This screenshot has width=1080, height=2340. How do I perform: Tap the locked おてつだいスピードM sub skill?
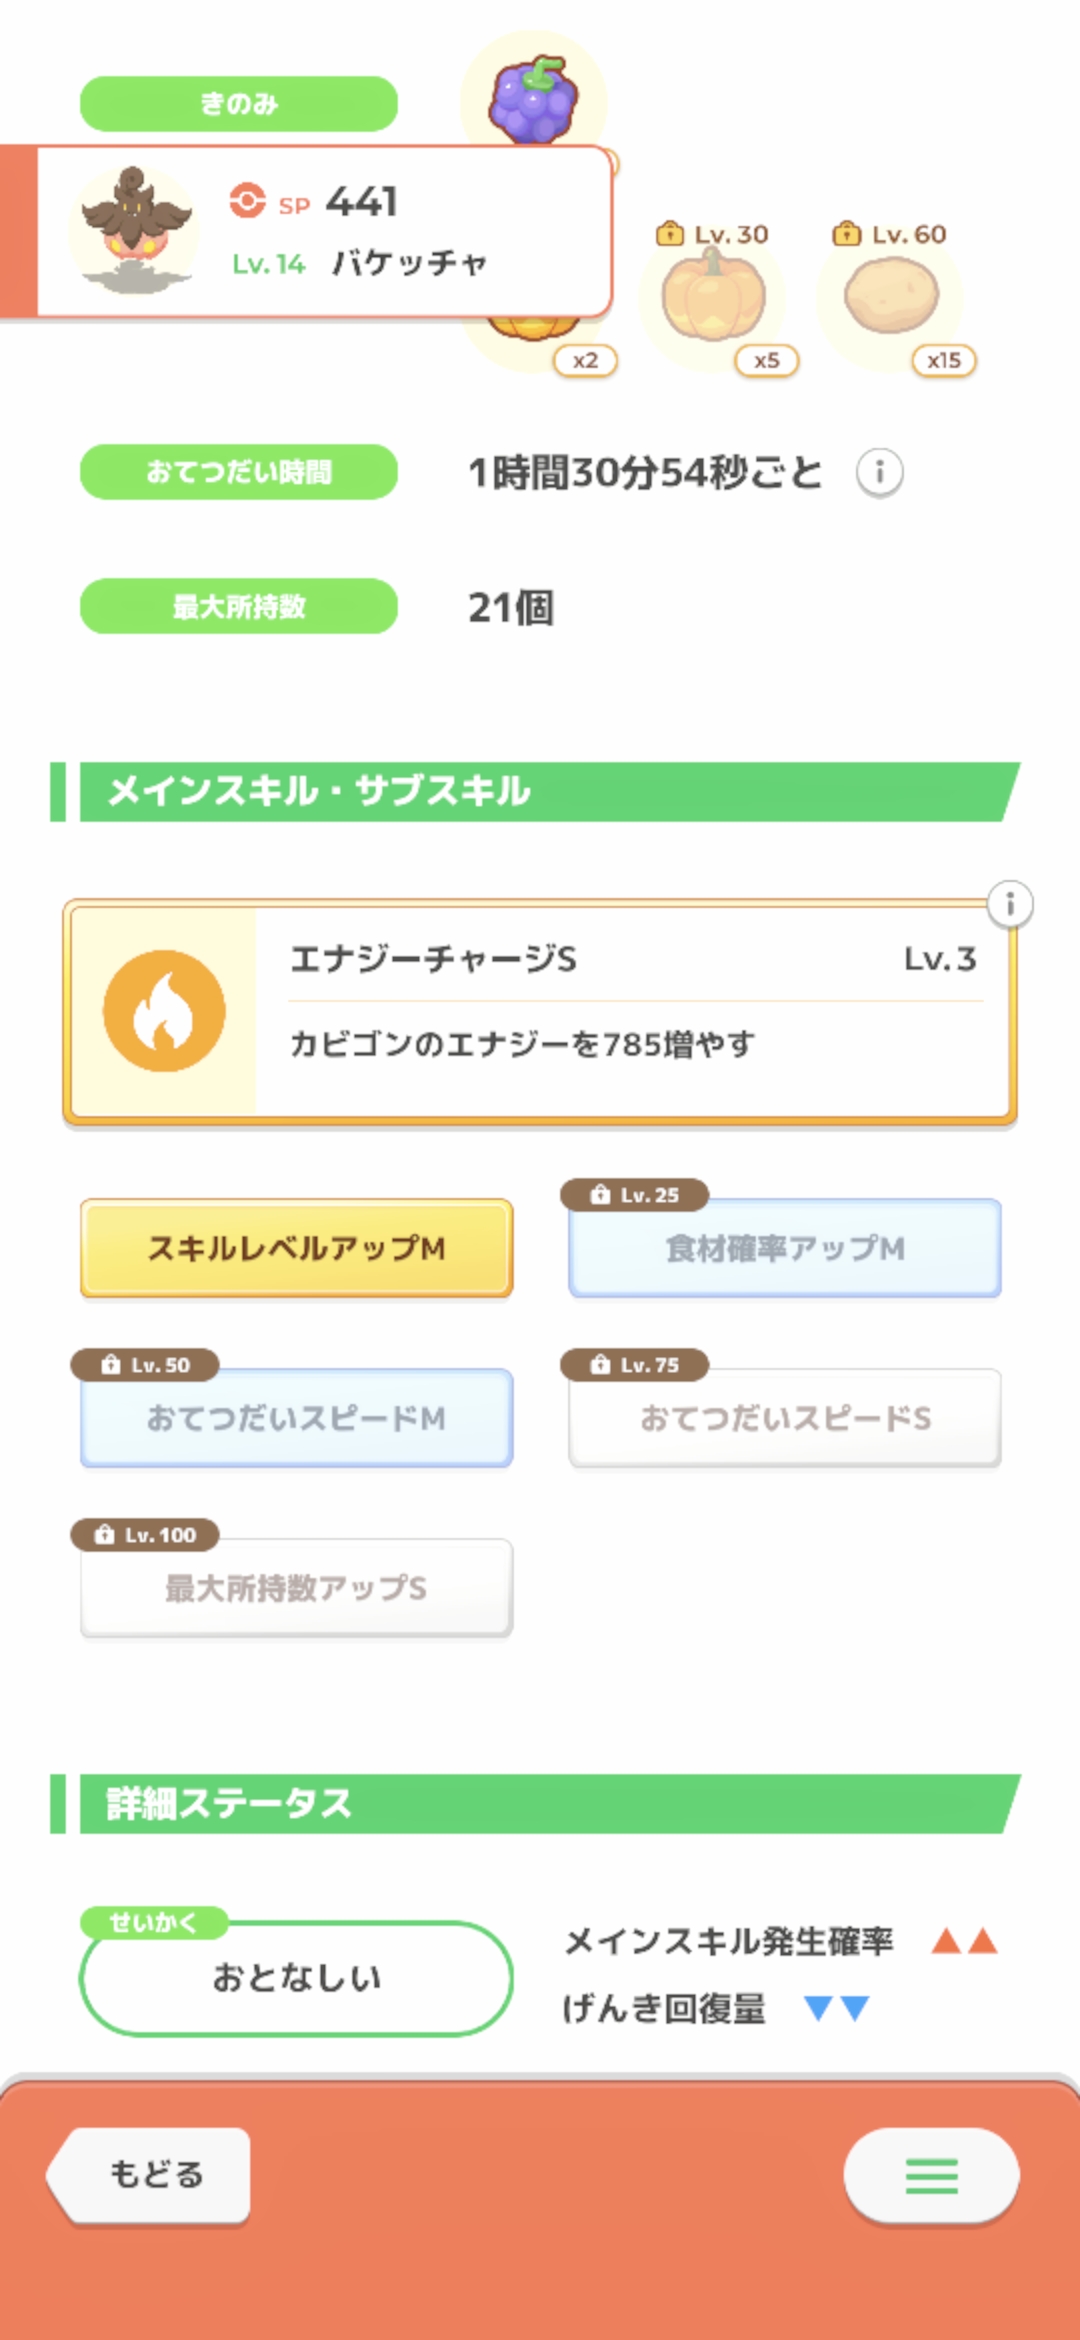296,1418
